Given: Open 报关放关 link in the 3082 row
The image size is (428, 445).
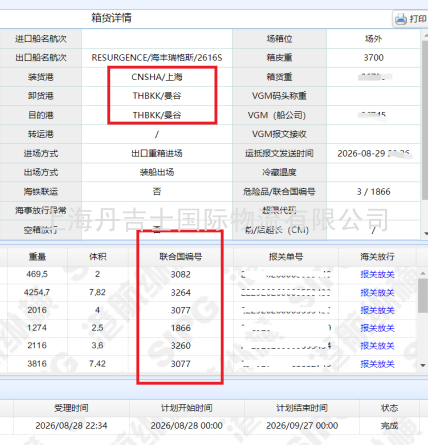Looking at the screenshot, I should (x=377, y=275).
